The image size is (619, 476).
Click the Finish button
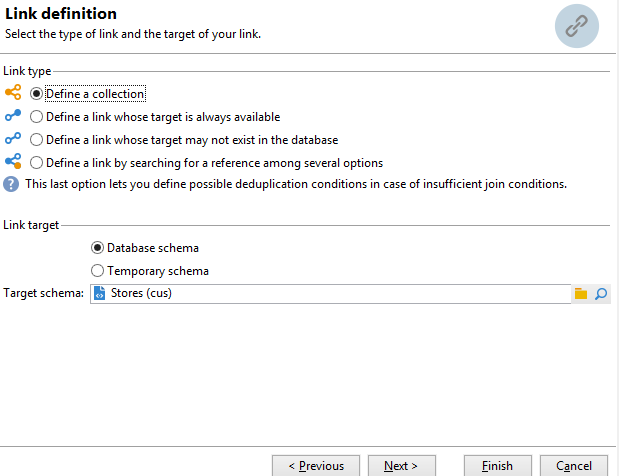click(x=497, y=466)
